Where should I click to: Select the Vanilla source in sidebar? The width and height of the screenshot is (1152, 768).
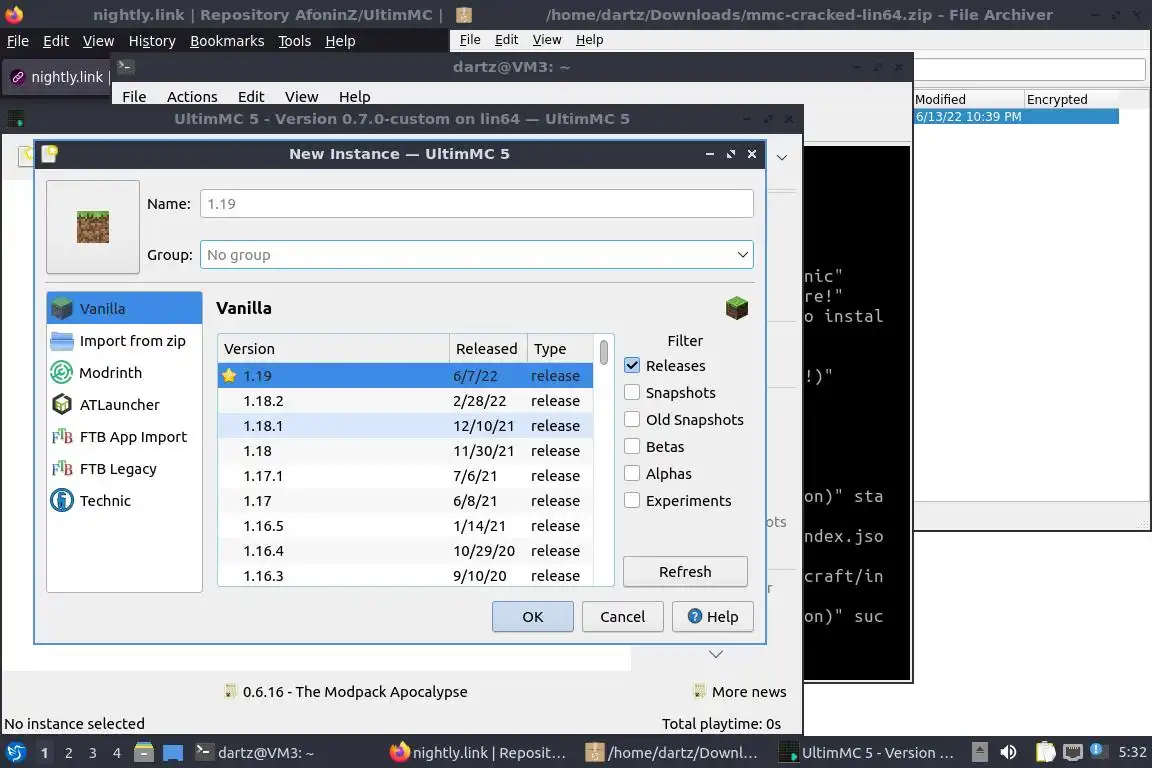(124, 309)
